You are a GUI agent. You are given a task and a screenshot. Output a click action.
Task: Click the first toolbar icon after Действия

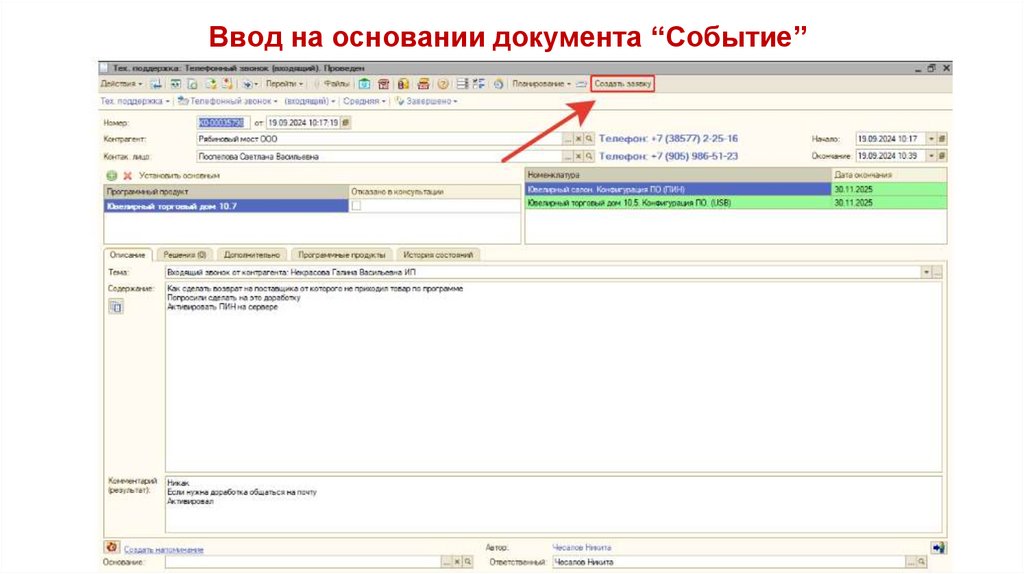pos(155,84)
